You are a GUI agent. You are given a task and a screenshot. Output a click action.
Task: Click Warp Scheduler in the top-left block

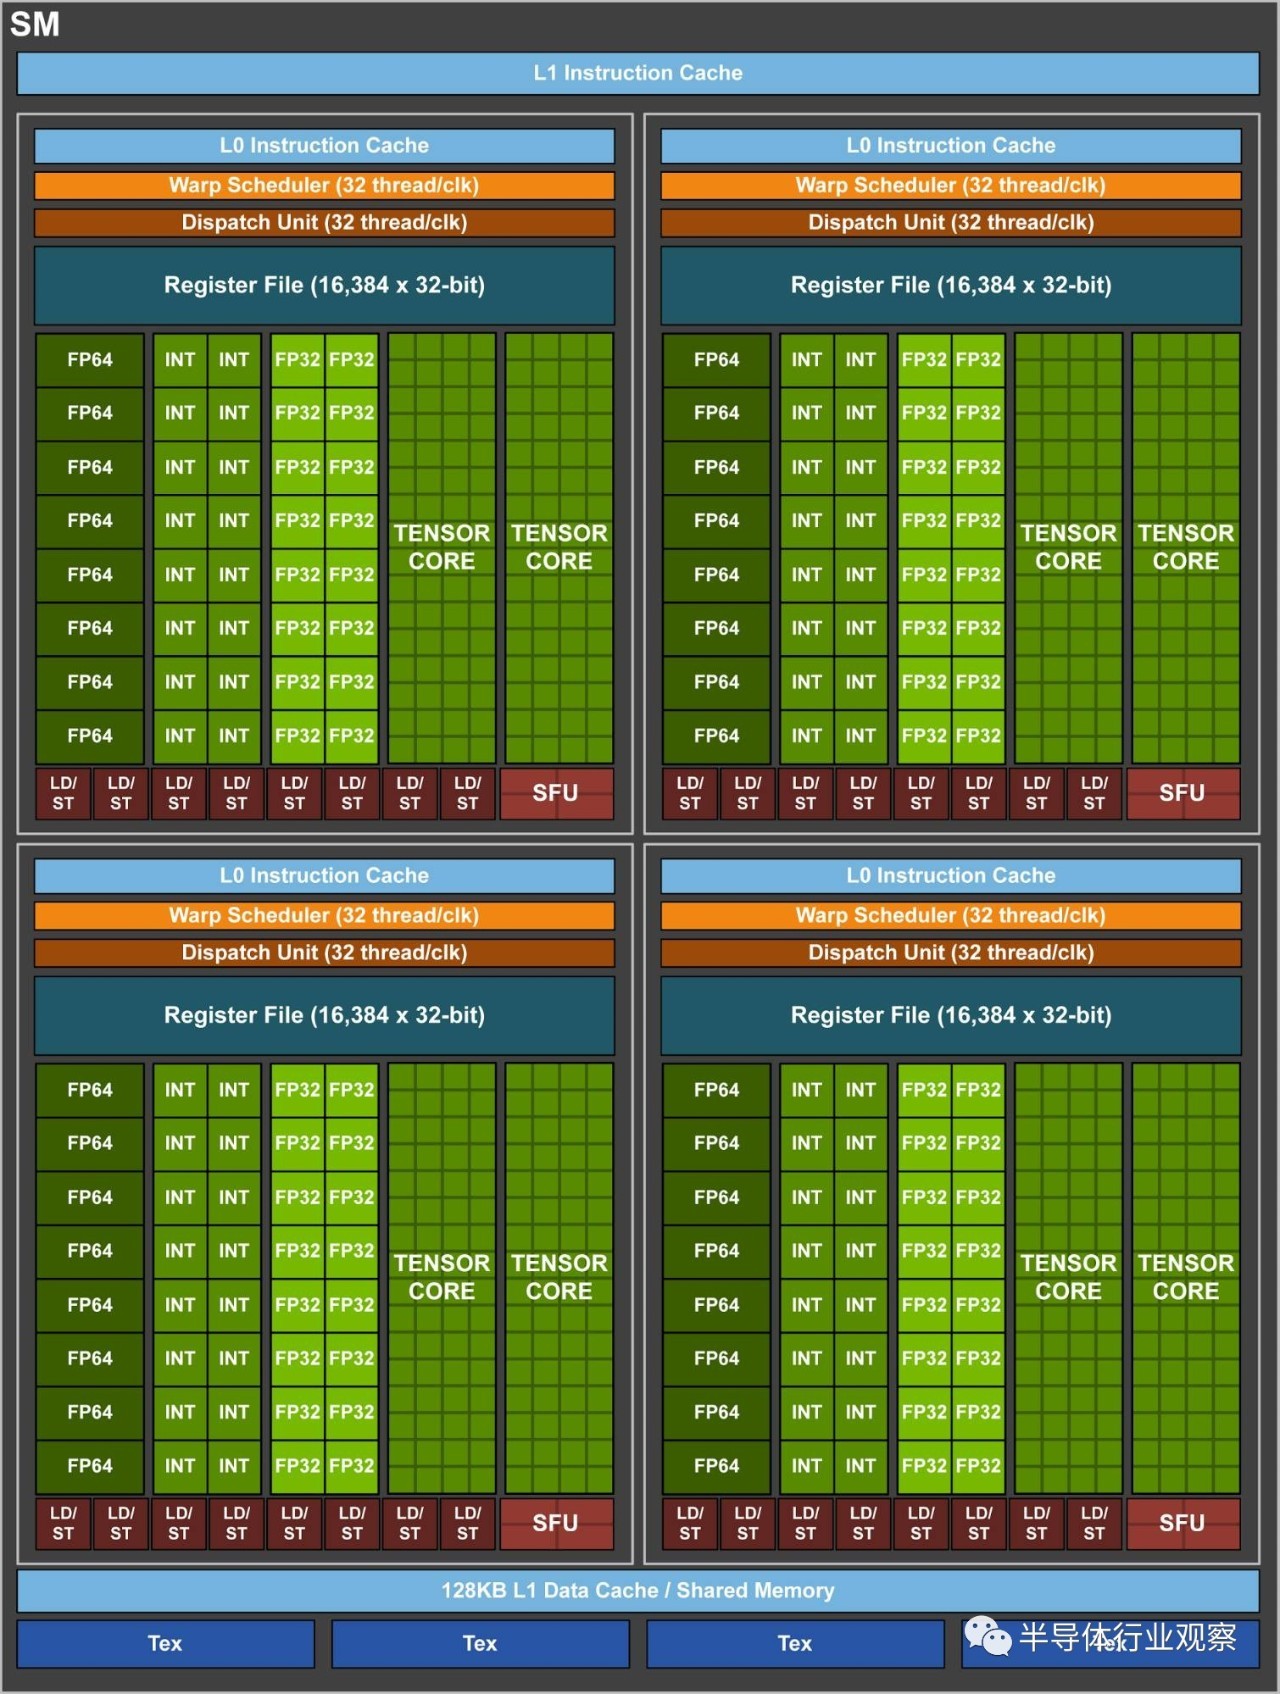coord(324,186)
